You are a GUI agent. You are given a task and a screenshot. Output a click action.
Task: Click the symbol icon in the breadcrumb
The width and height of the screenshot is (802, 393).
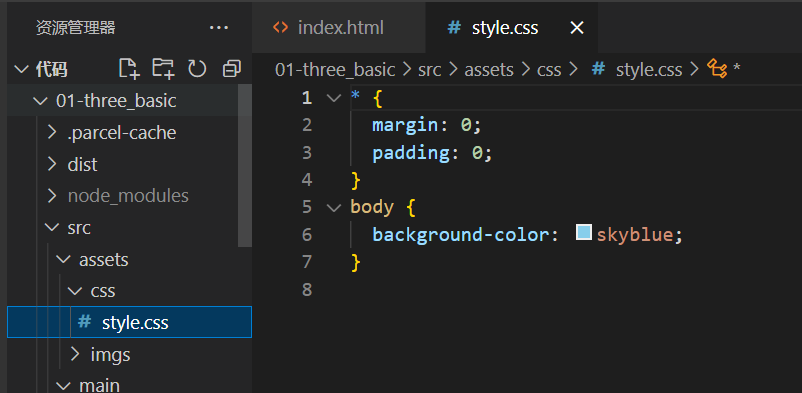click(x=717, y=69)
